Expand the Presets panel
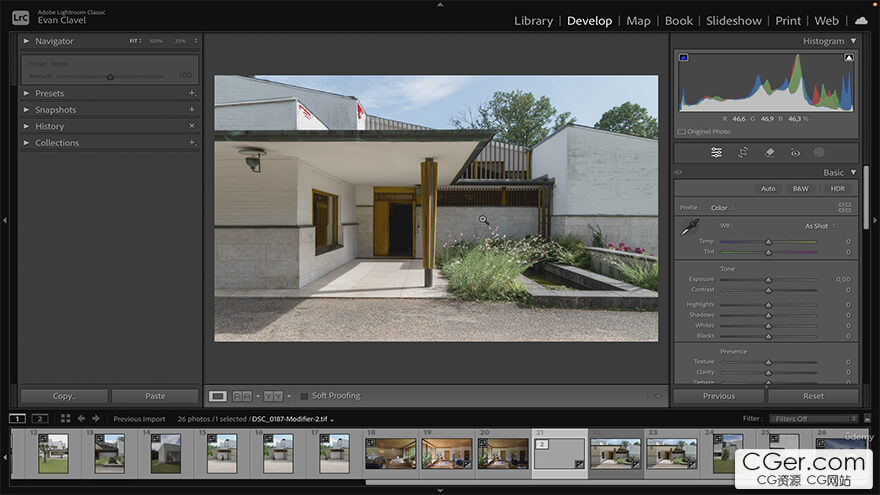This screenshot has height=495, width=880. [x=26, y=93]
